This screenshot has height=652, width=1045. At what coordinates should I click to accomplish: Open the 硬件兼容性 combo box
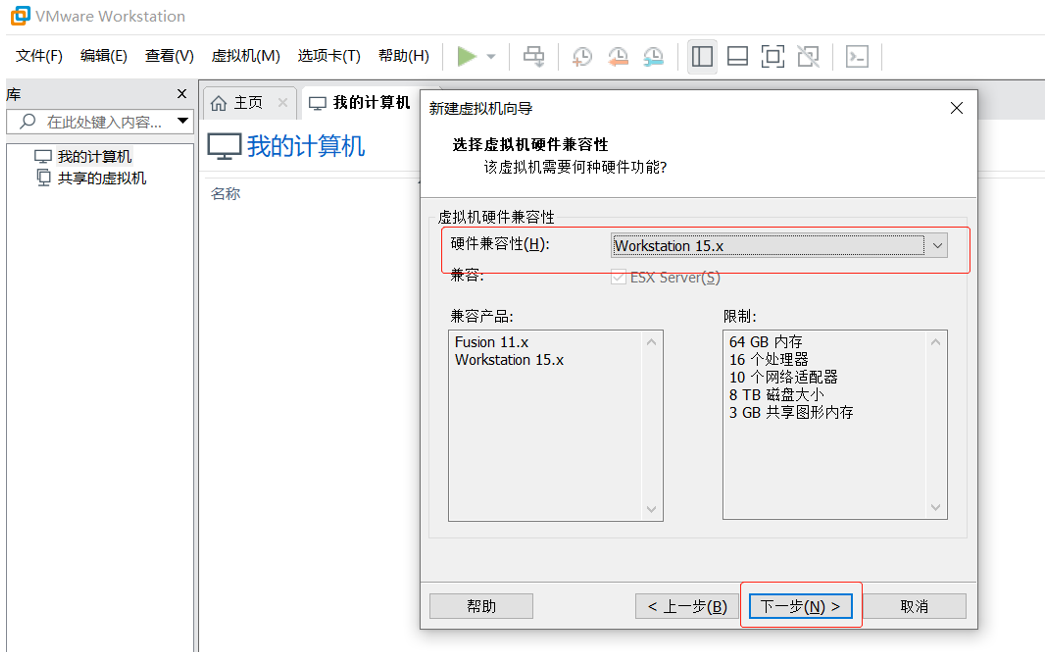click(779, 245)
